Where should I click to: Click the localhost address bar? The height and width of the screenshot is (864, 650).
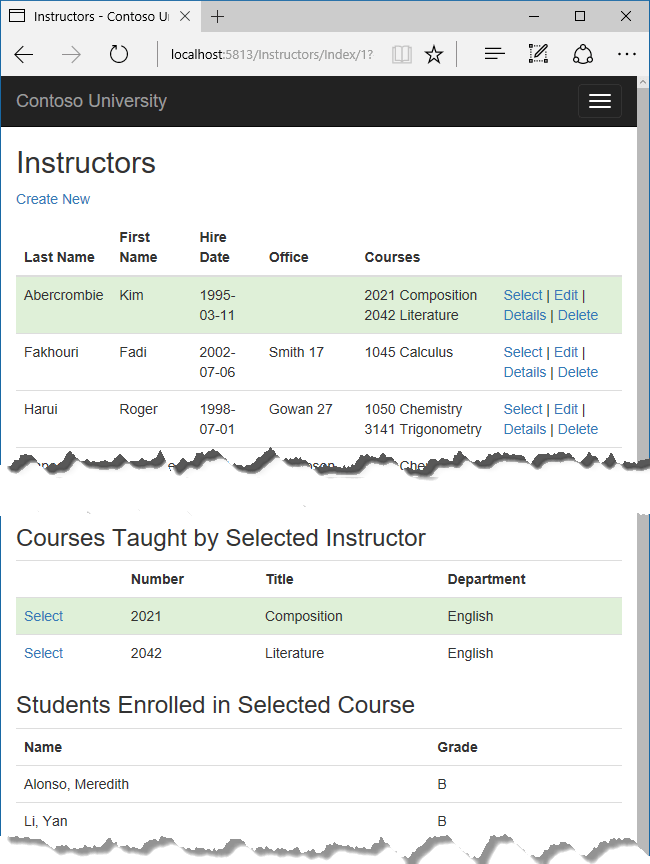(270, 55)
